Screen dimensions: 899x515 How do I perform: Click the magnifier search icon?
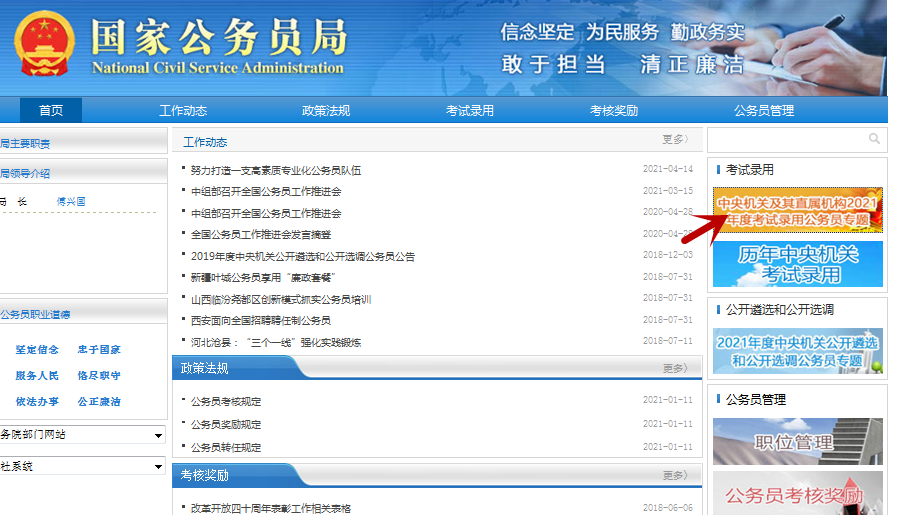click(x=875, y=139)
